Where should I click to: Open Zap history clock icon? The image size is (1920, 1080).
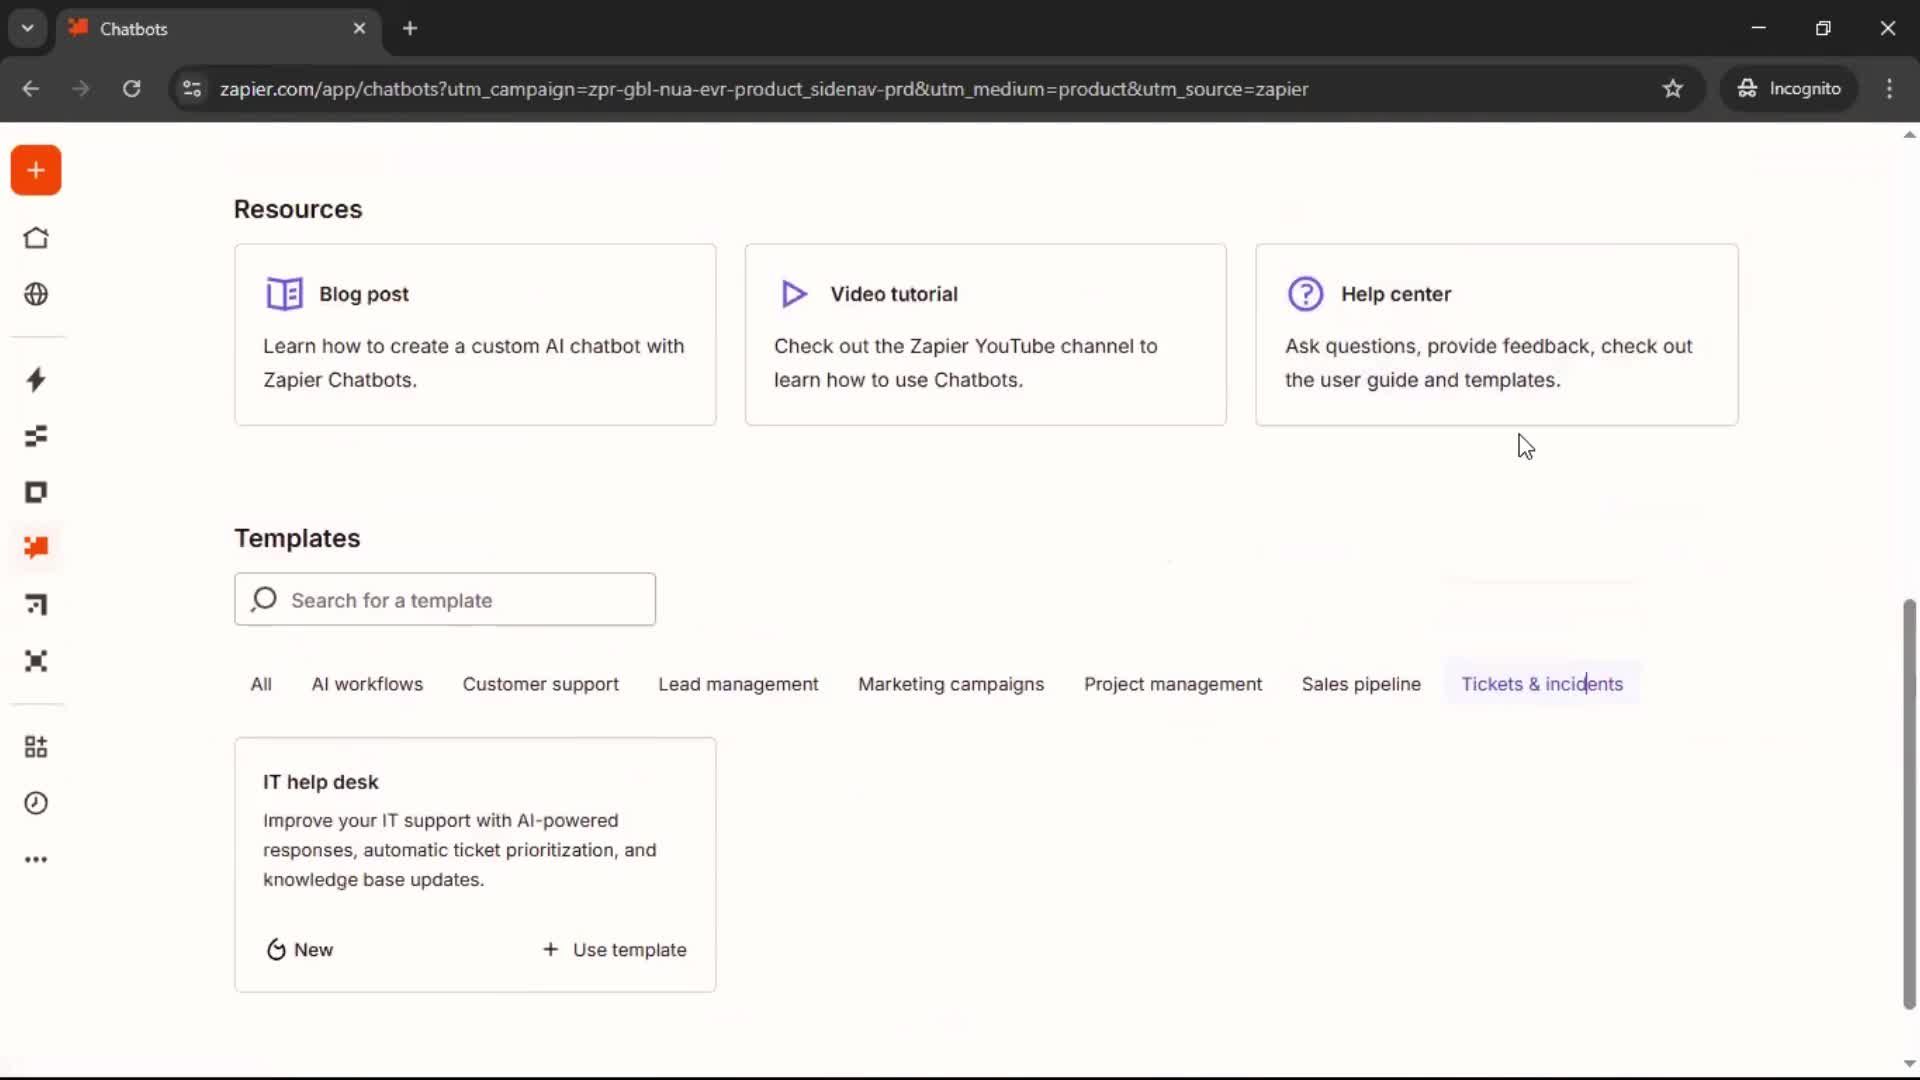tap(36, 803)
